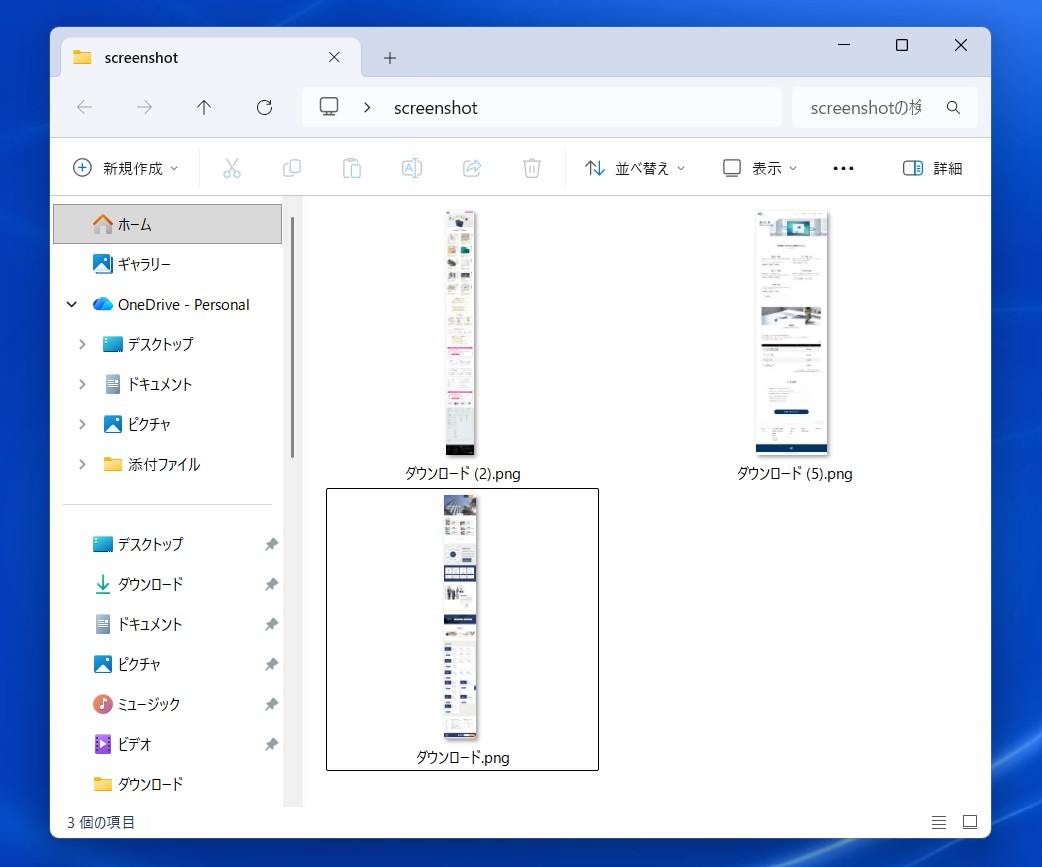The image size is (1042, 867).
Task: Click the paste clipboard icon
Action: tap(352, 168)
